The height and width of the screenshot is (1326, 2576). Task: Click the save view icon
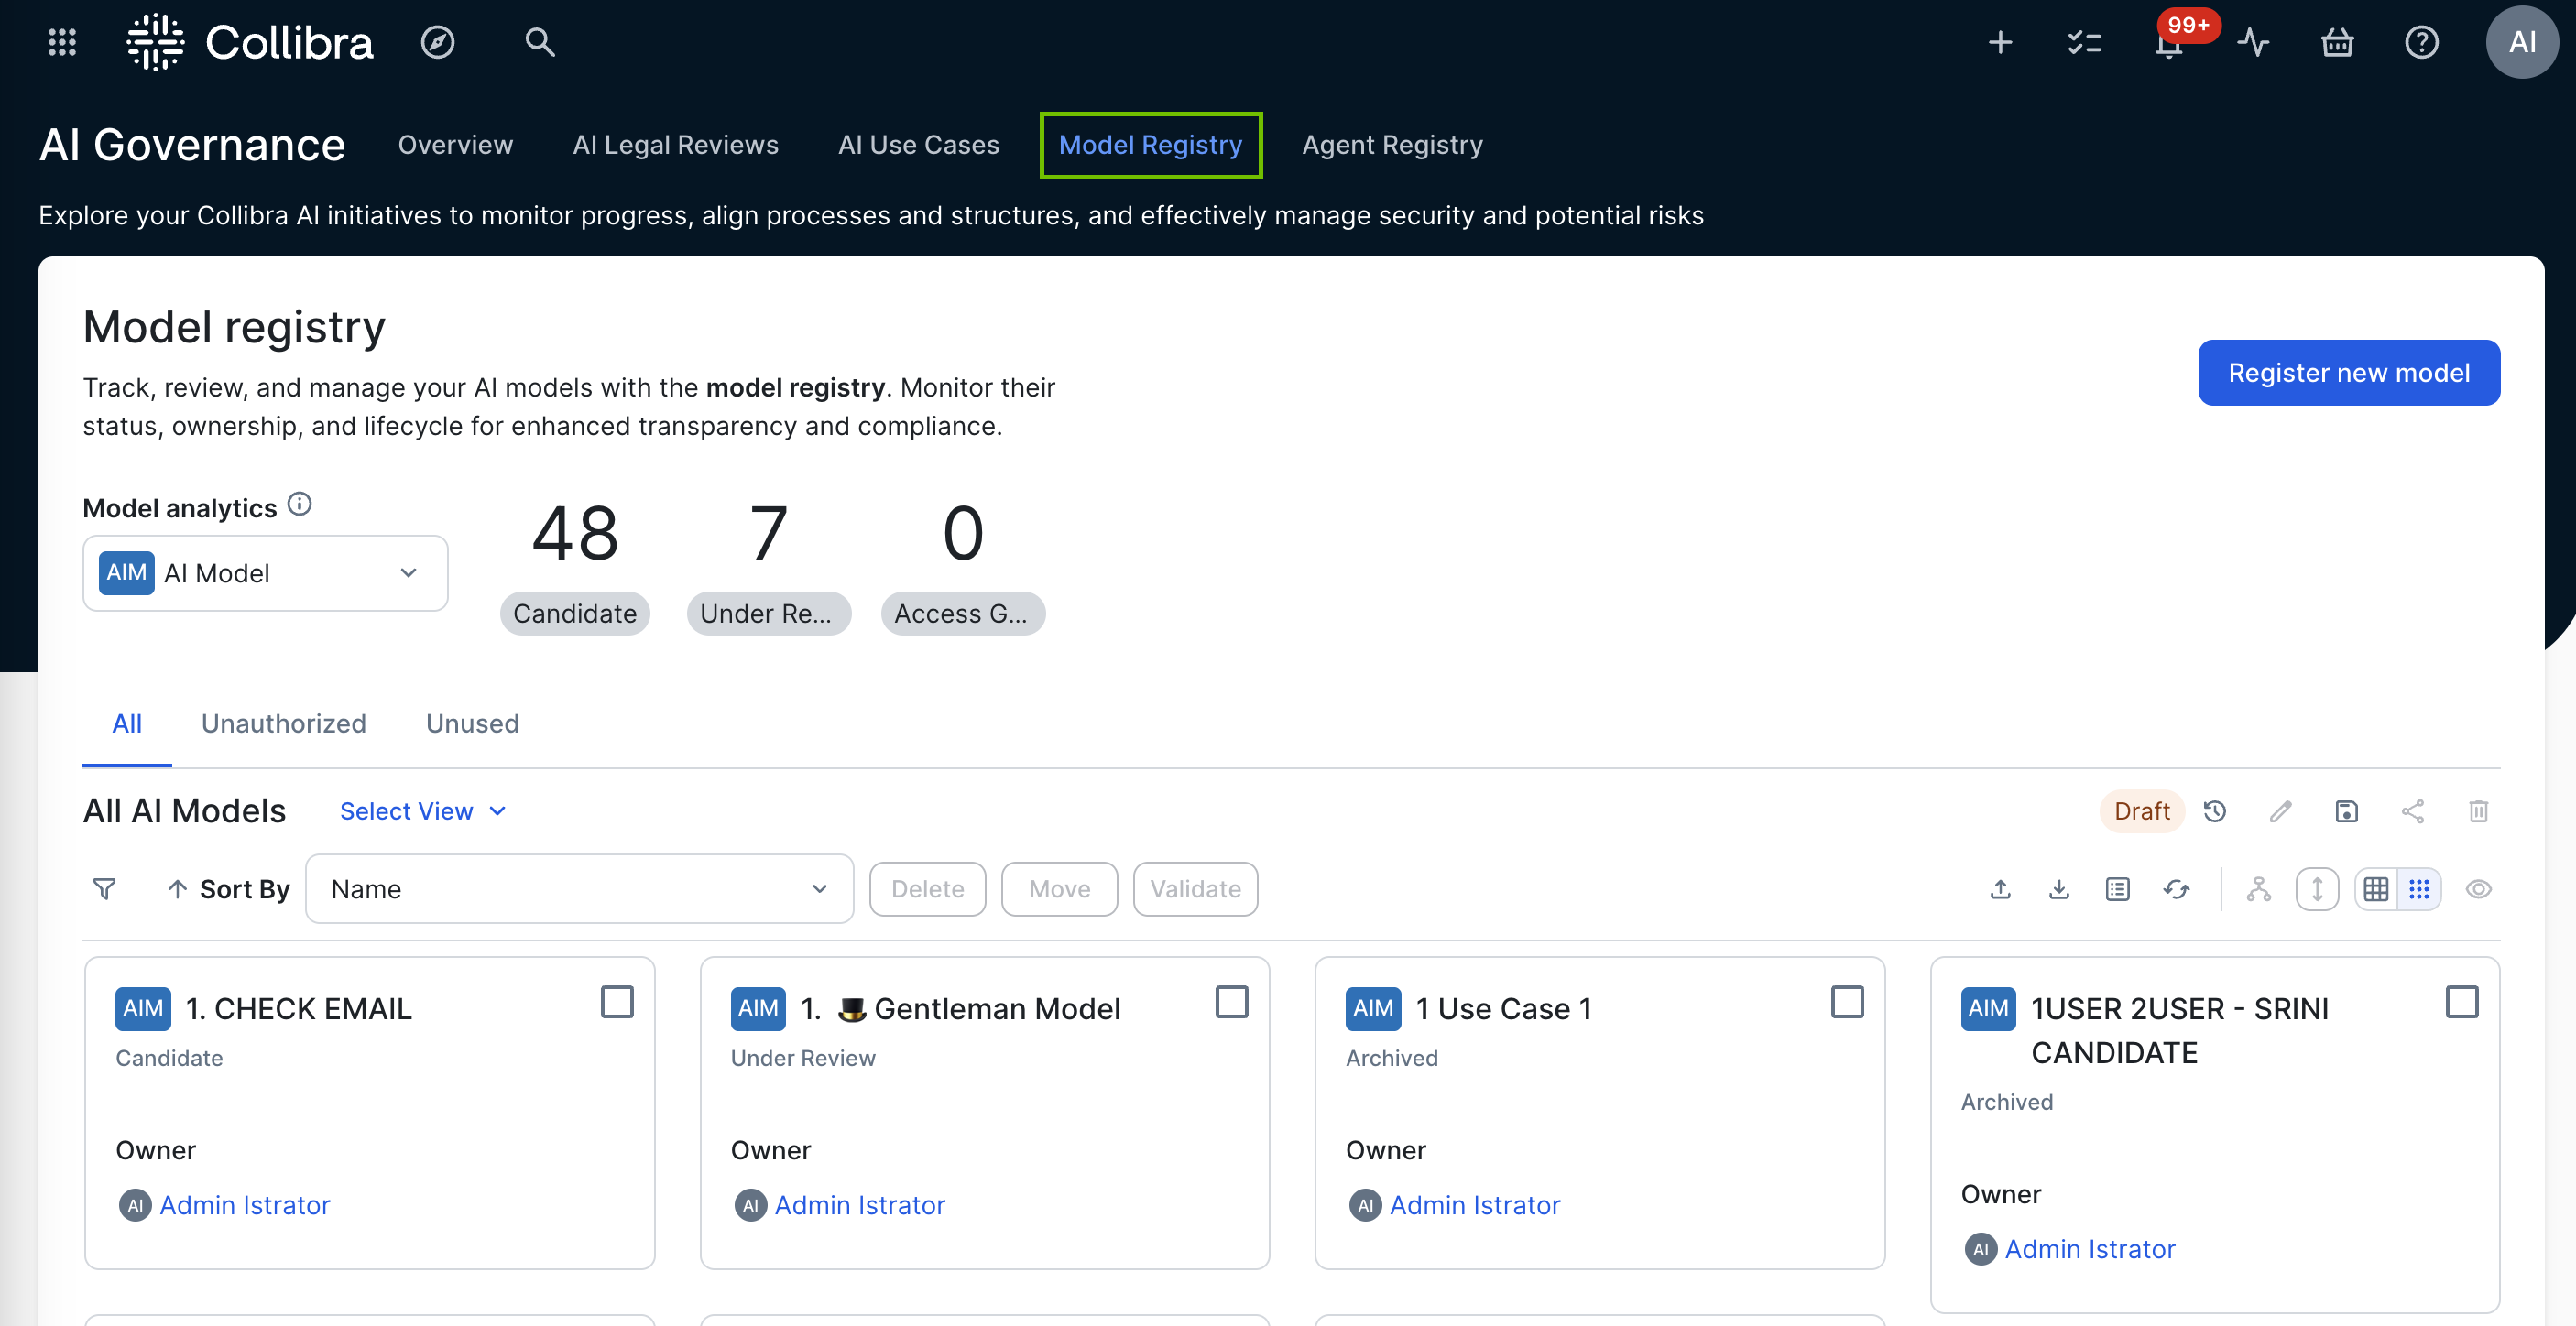[x=2346, y=811]
